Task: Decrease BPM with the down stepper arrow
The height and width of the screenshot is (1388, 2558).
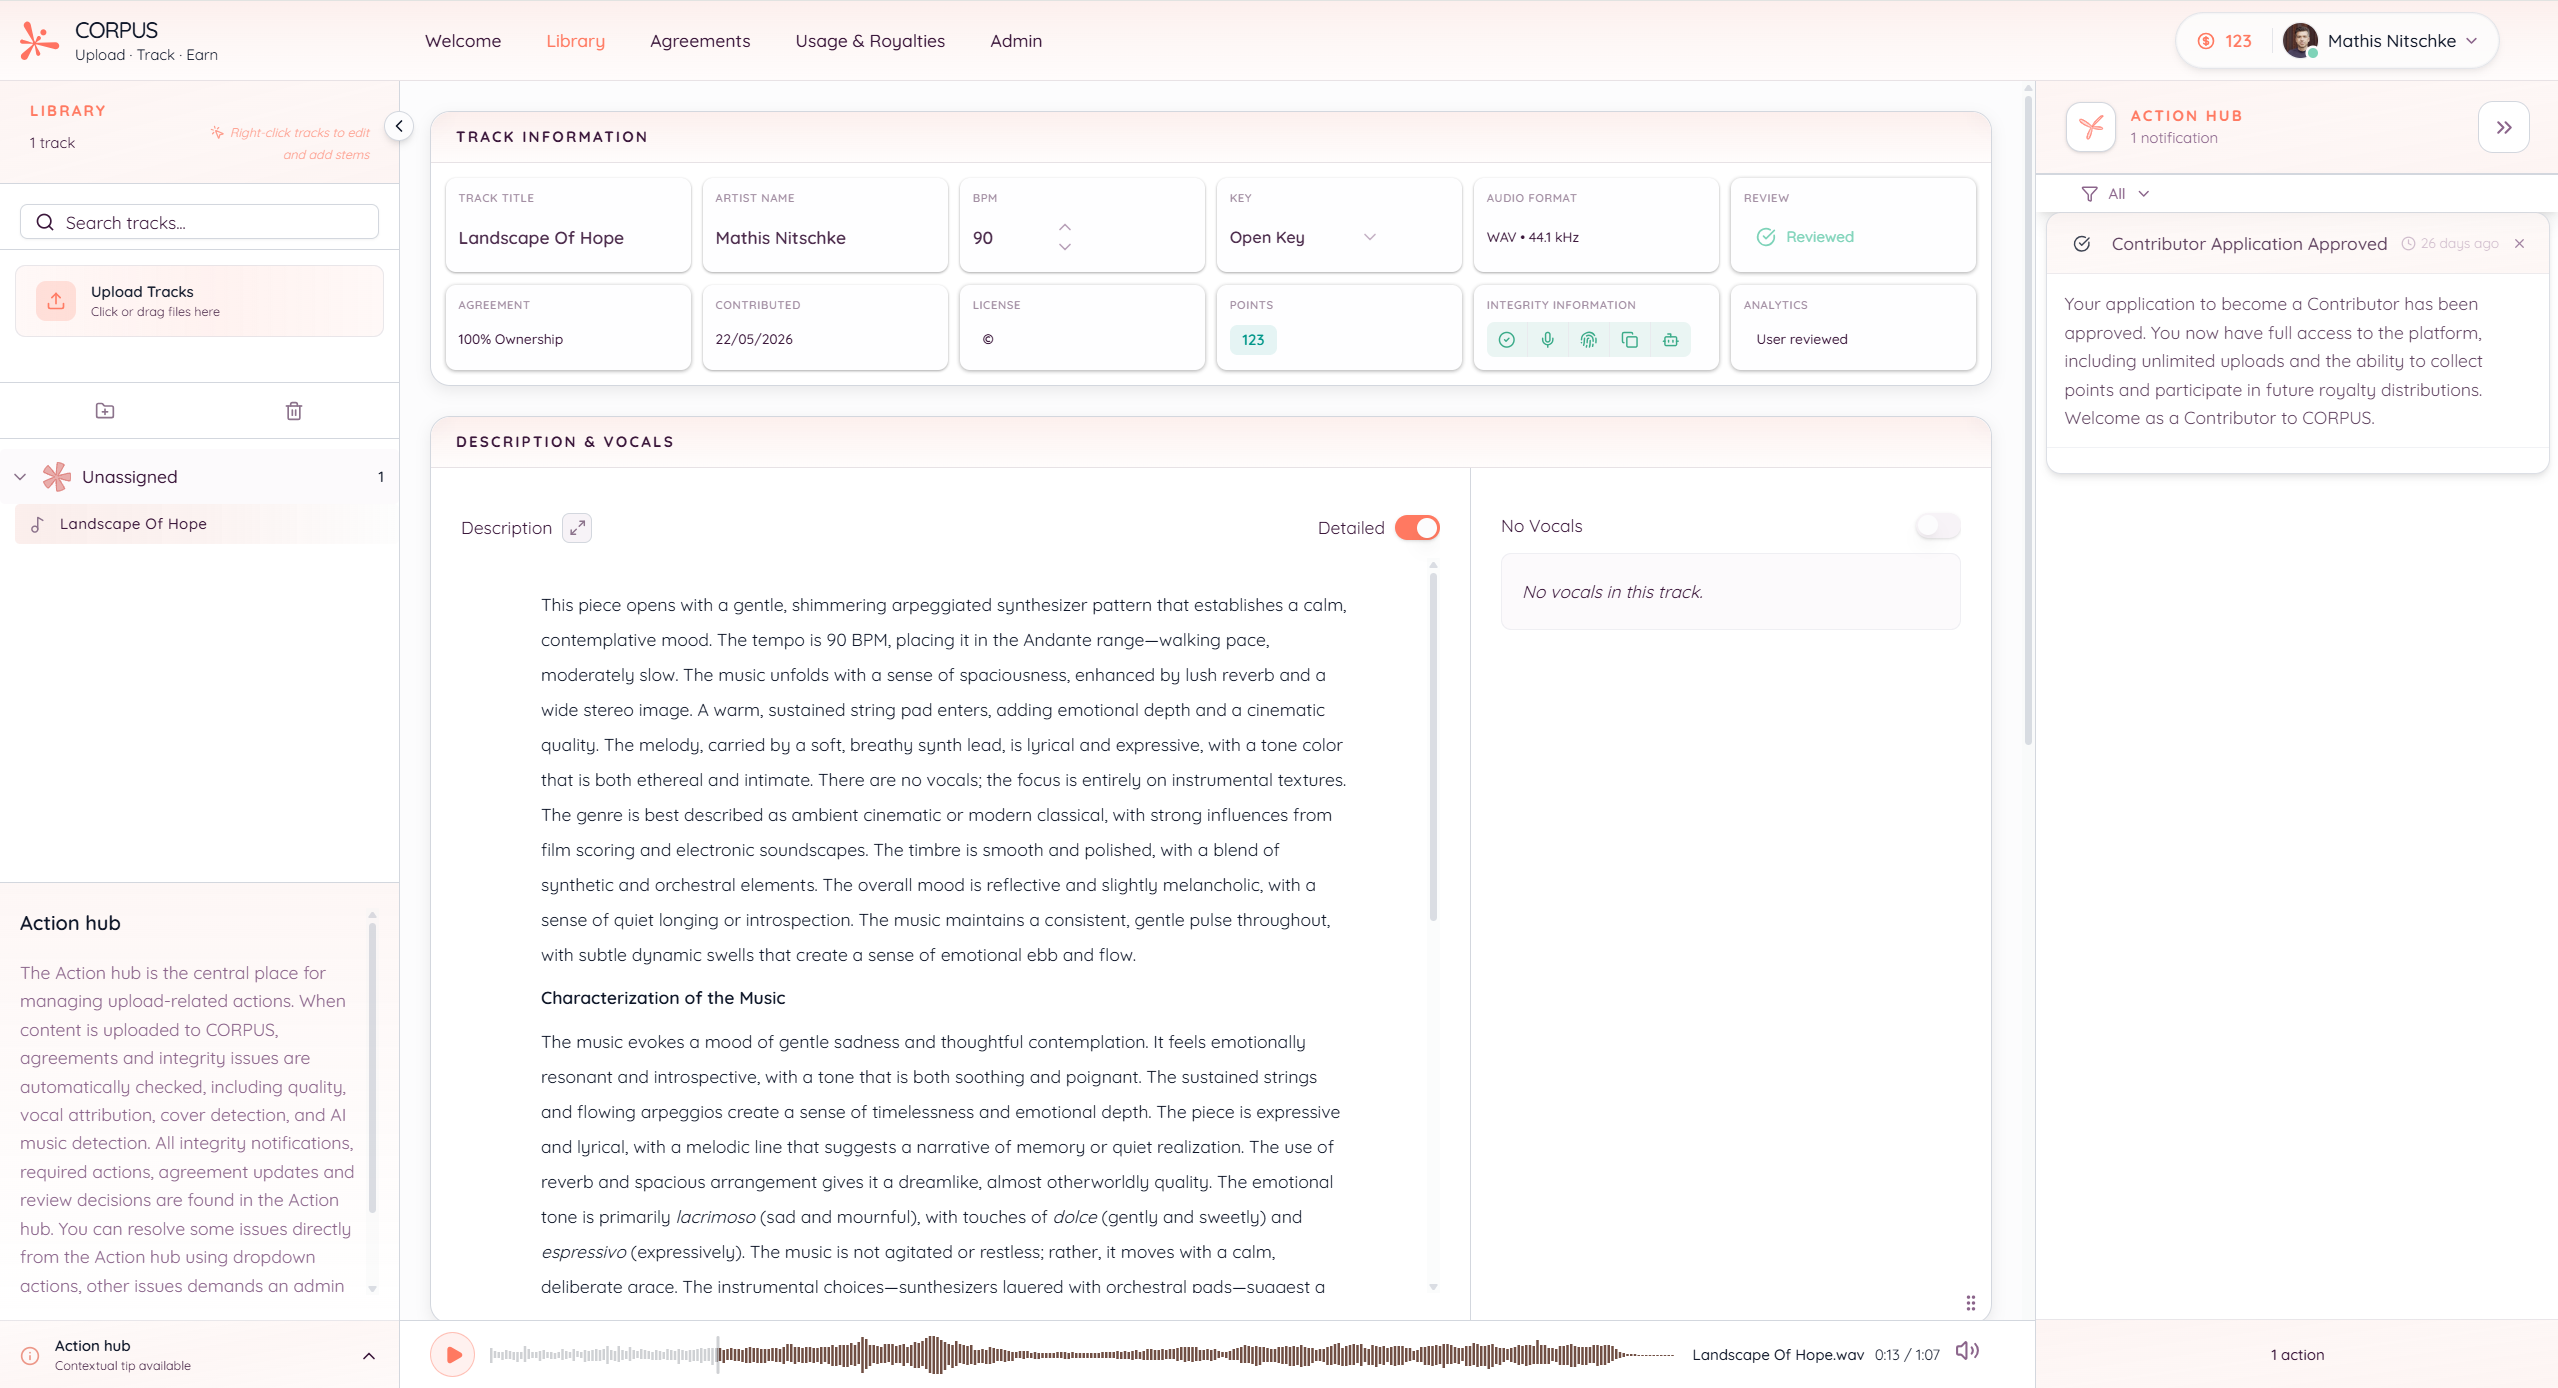Action: pyautogui.click(x=1065, y=247)
